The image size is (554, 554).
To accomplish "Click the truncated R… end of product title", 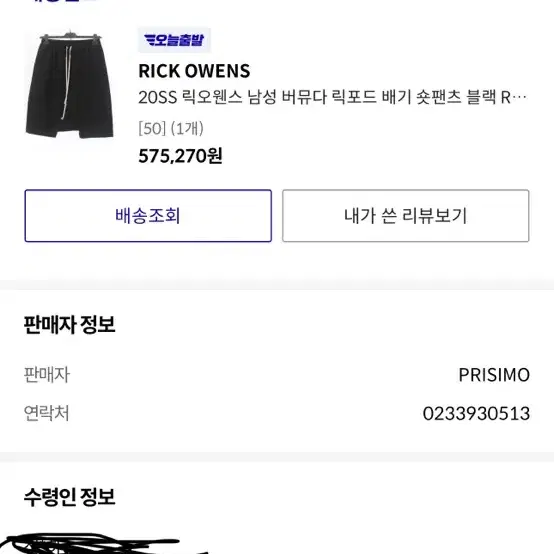I will tap(514, 97).
